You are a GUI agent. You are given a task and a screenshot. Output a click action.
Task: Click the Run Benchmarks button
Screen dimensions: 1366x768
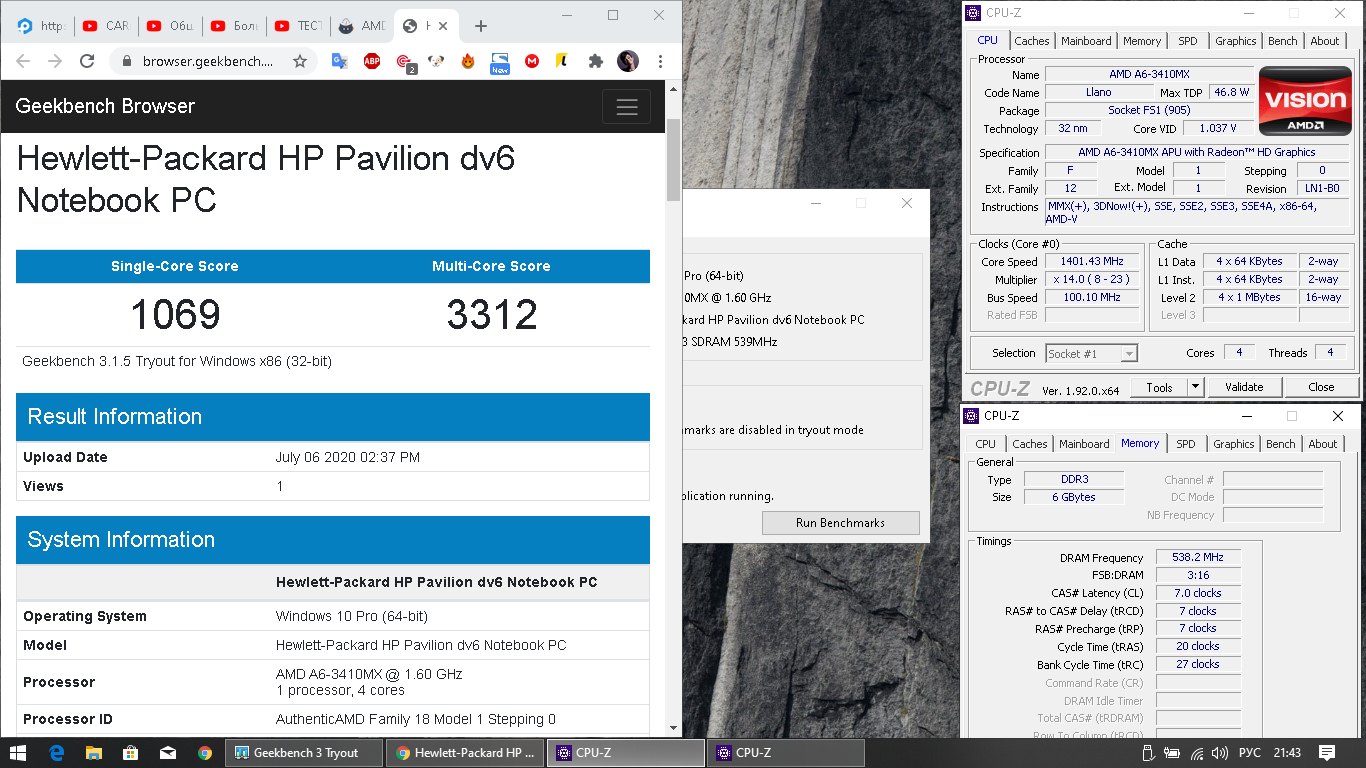pyautogui.click(x=840, y=523)
